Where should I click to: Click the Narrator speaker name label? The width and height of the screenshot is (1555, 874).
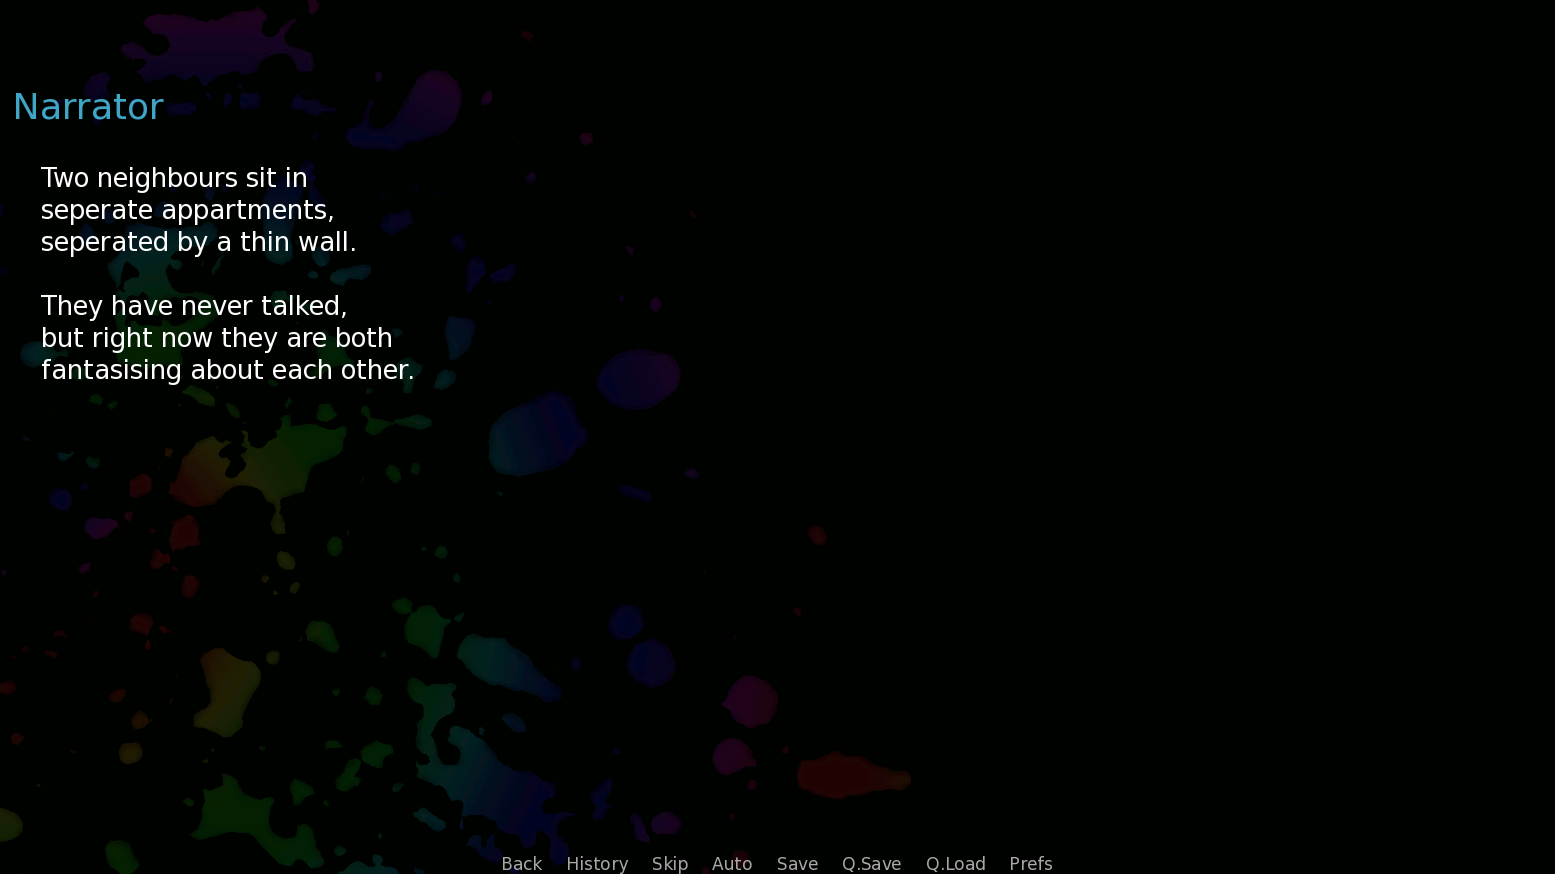pos(88,107)
